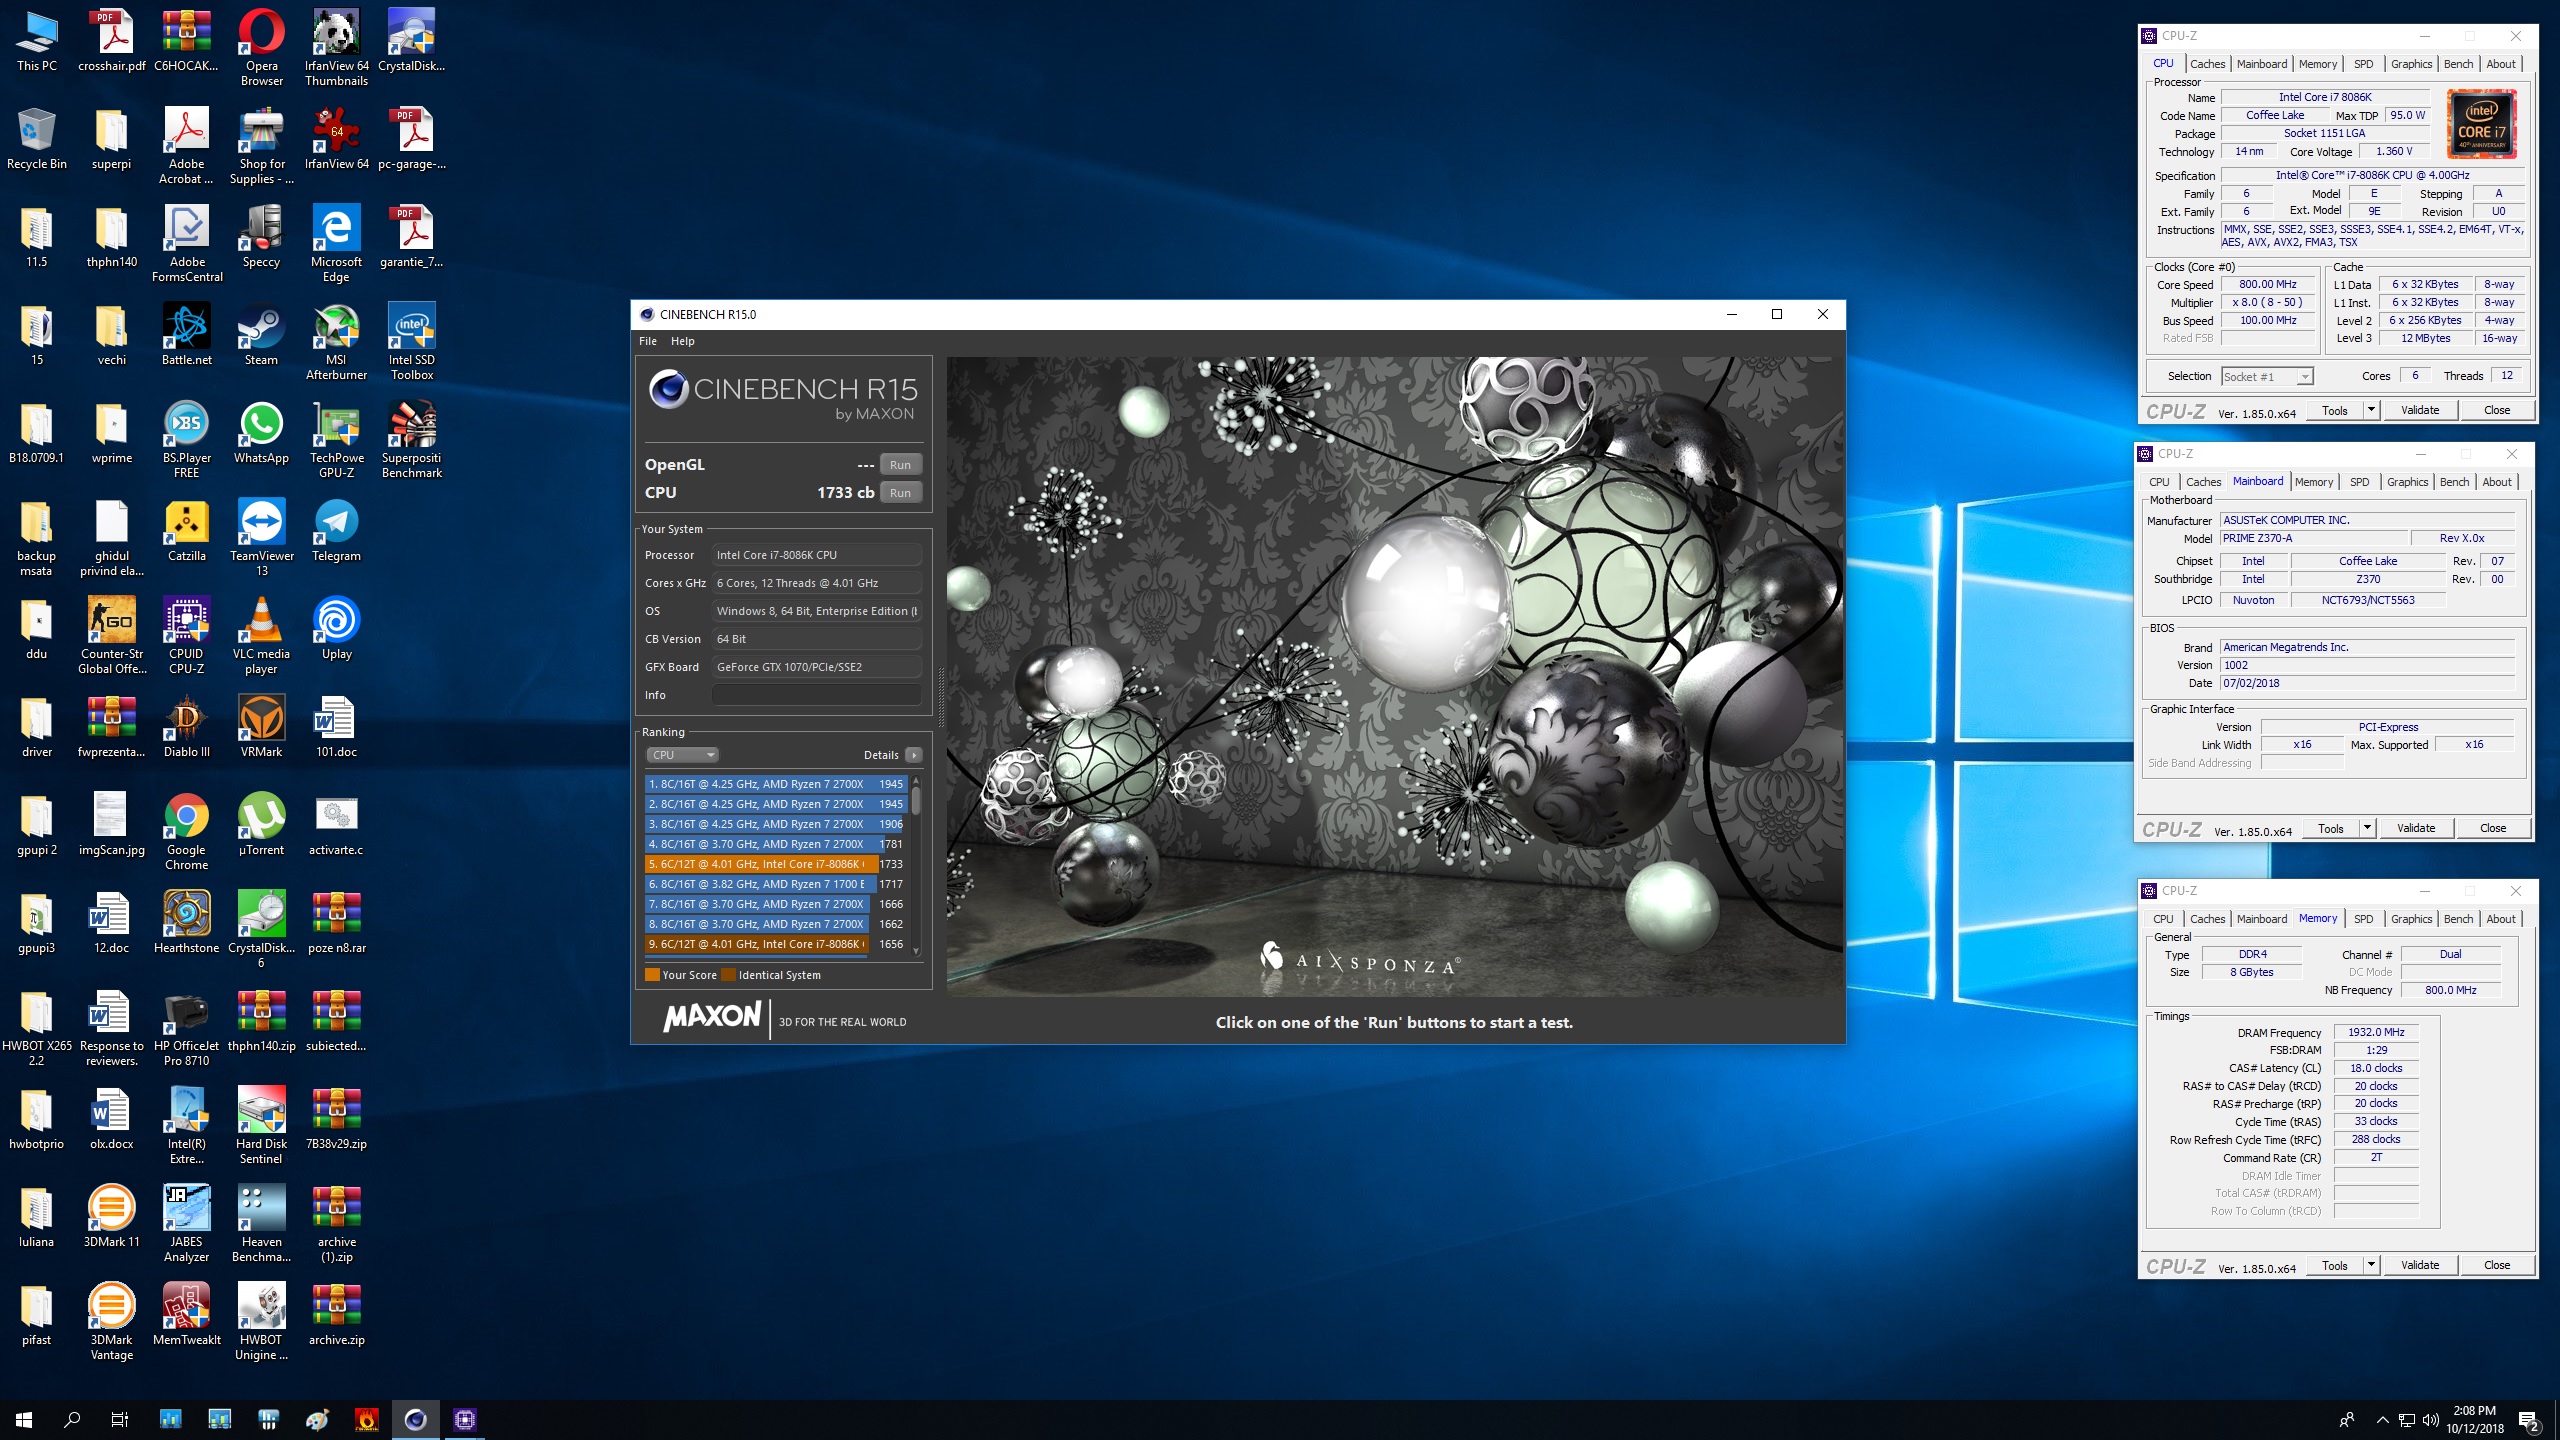Image resolution: width=2560 pixels, height=1440 pixels.
Task: Open Counter-Strike Global Offensive icon
Action: tap(112, 636)
